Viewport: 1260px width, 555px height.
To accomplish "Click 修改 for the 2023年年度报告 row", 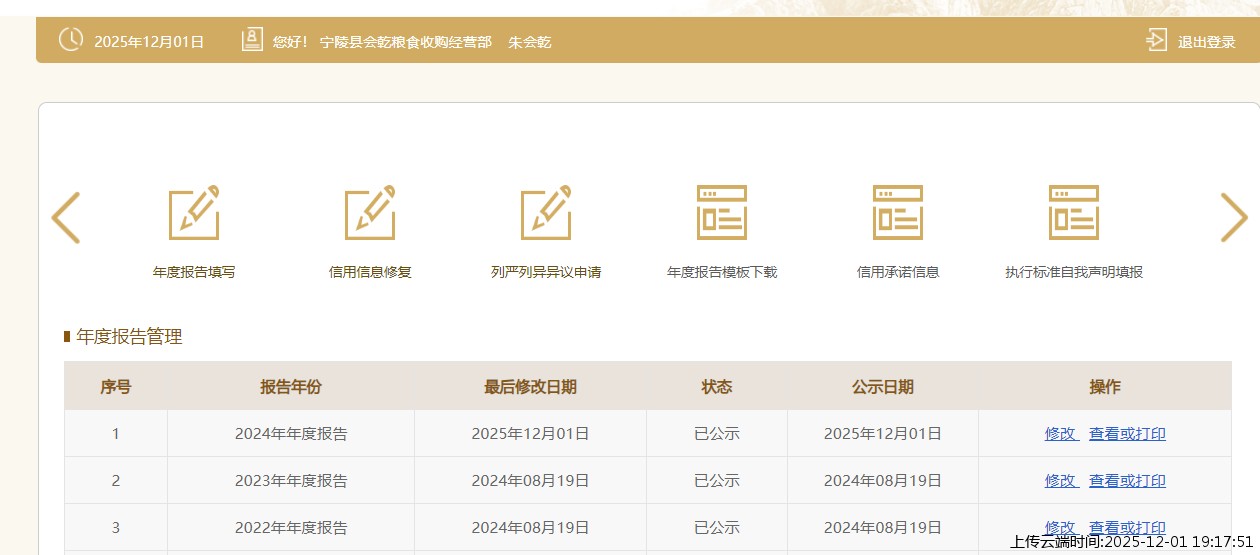I will [1060, 481].
